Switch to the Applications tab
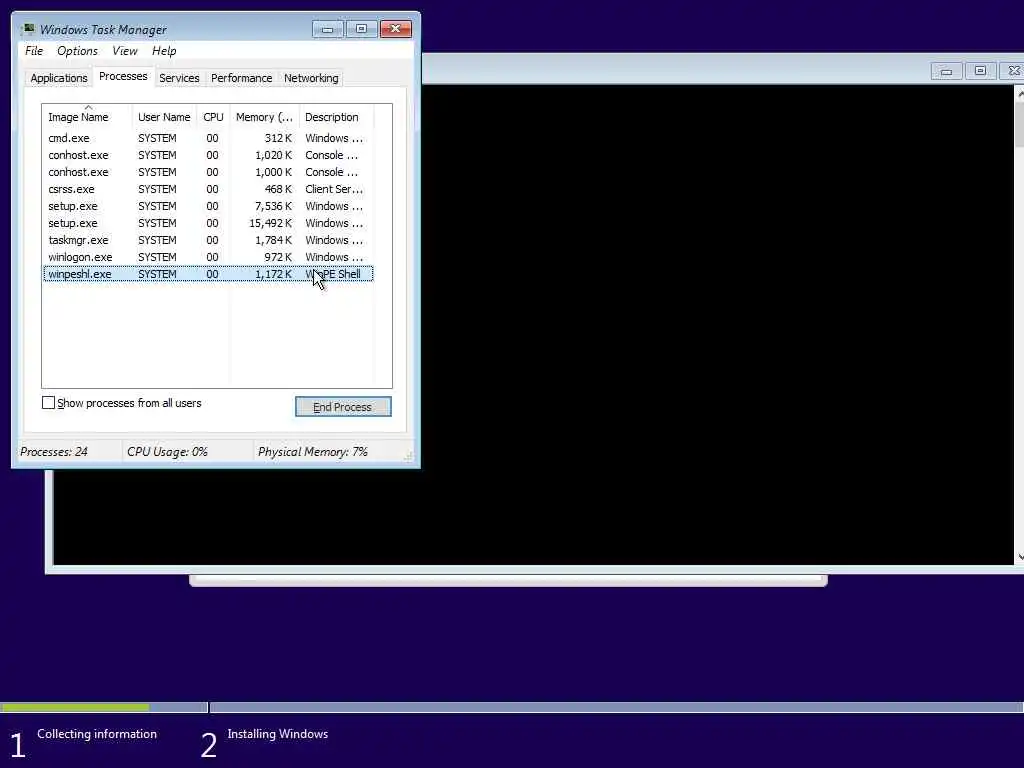Screen dimensions: 1024x768 [x=59, y=78]
